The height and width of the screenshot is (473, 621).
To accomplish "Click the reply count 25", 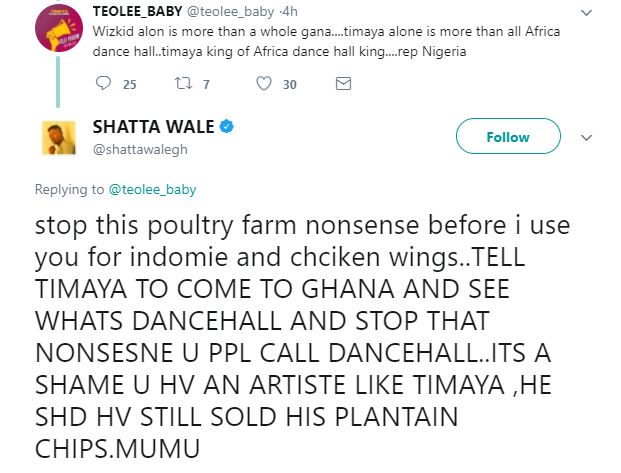I will 128,85.
